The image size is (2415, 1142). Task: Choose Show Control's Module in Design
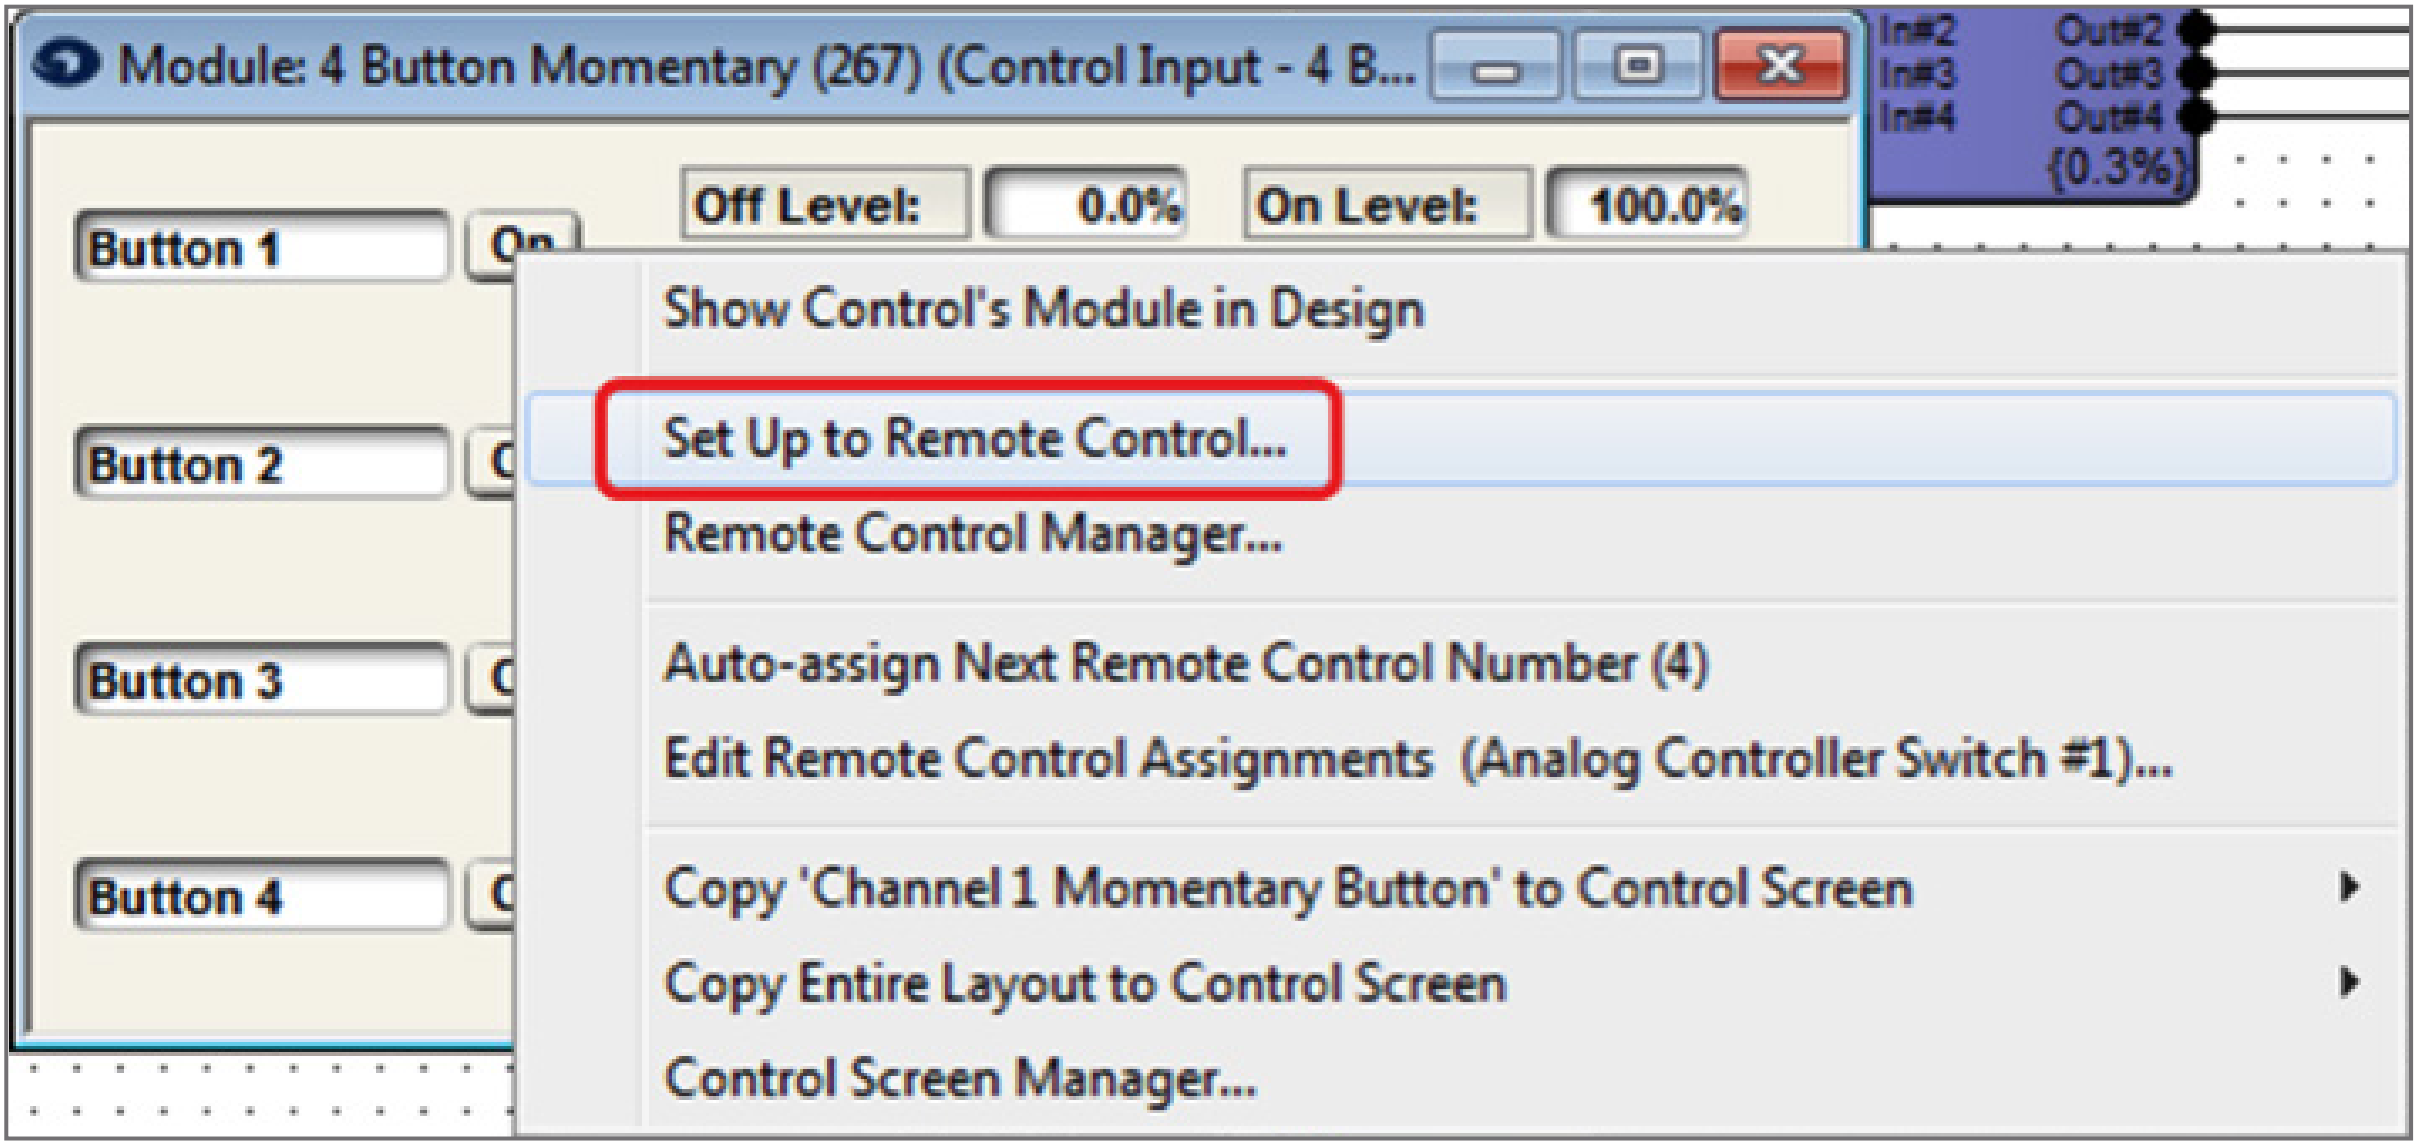[1043, 308]
